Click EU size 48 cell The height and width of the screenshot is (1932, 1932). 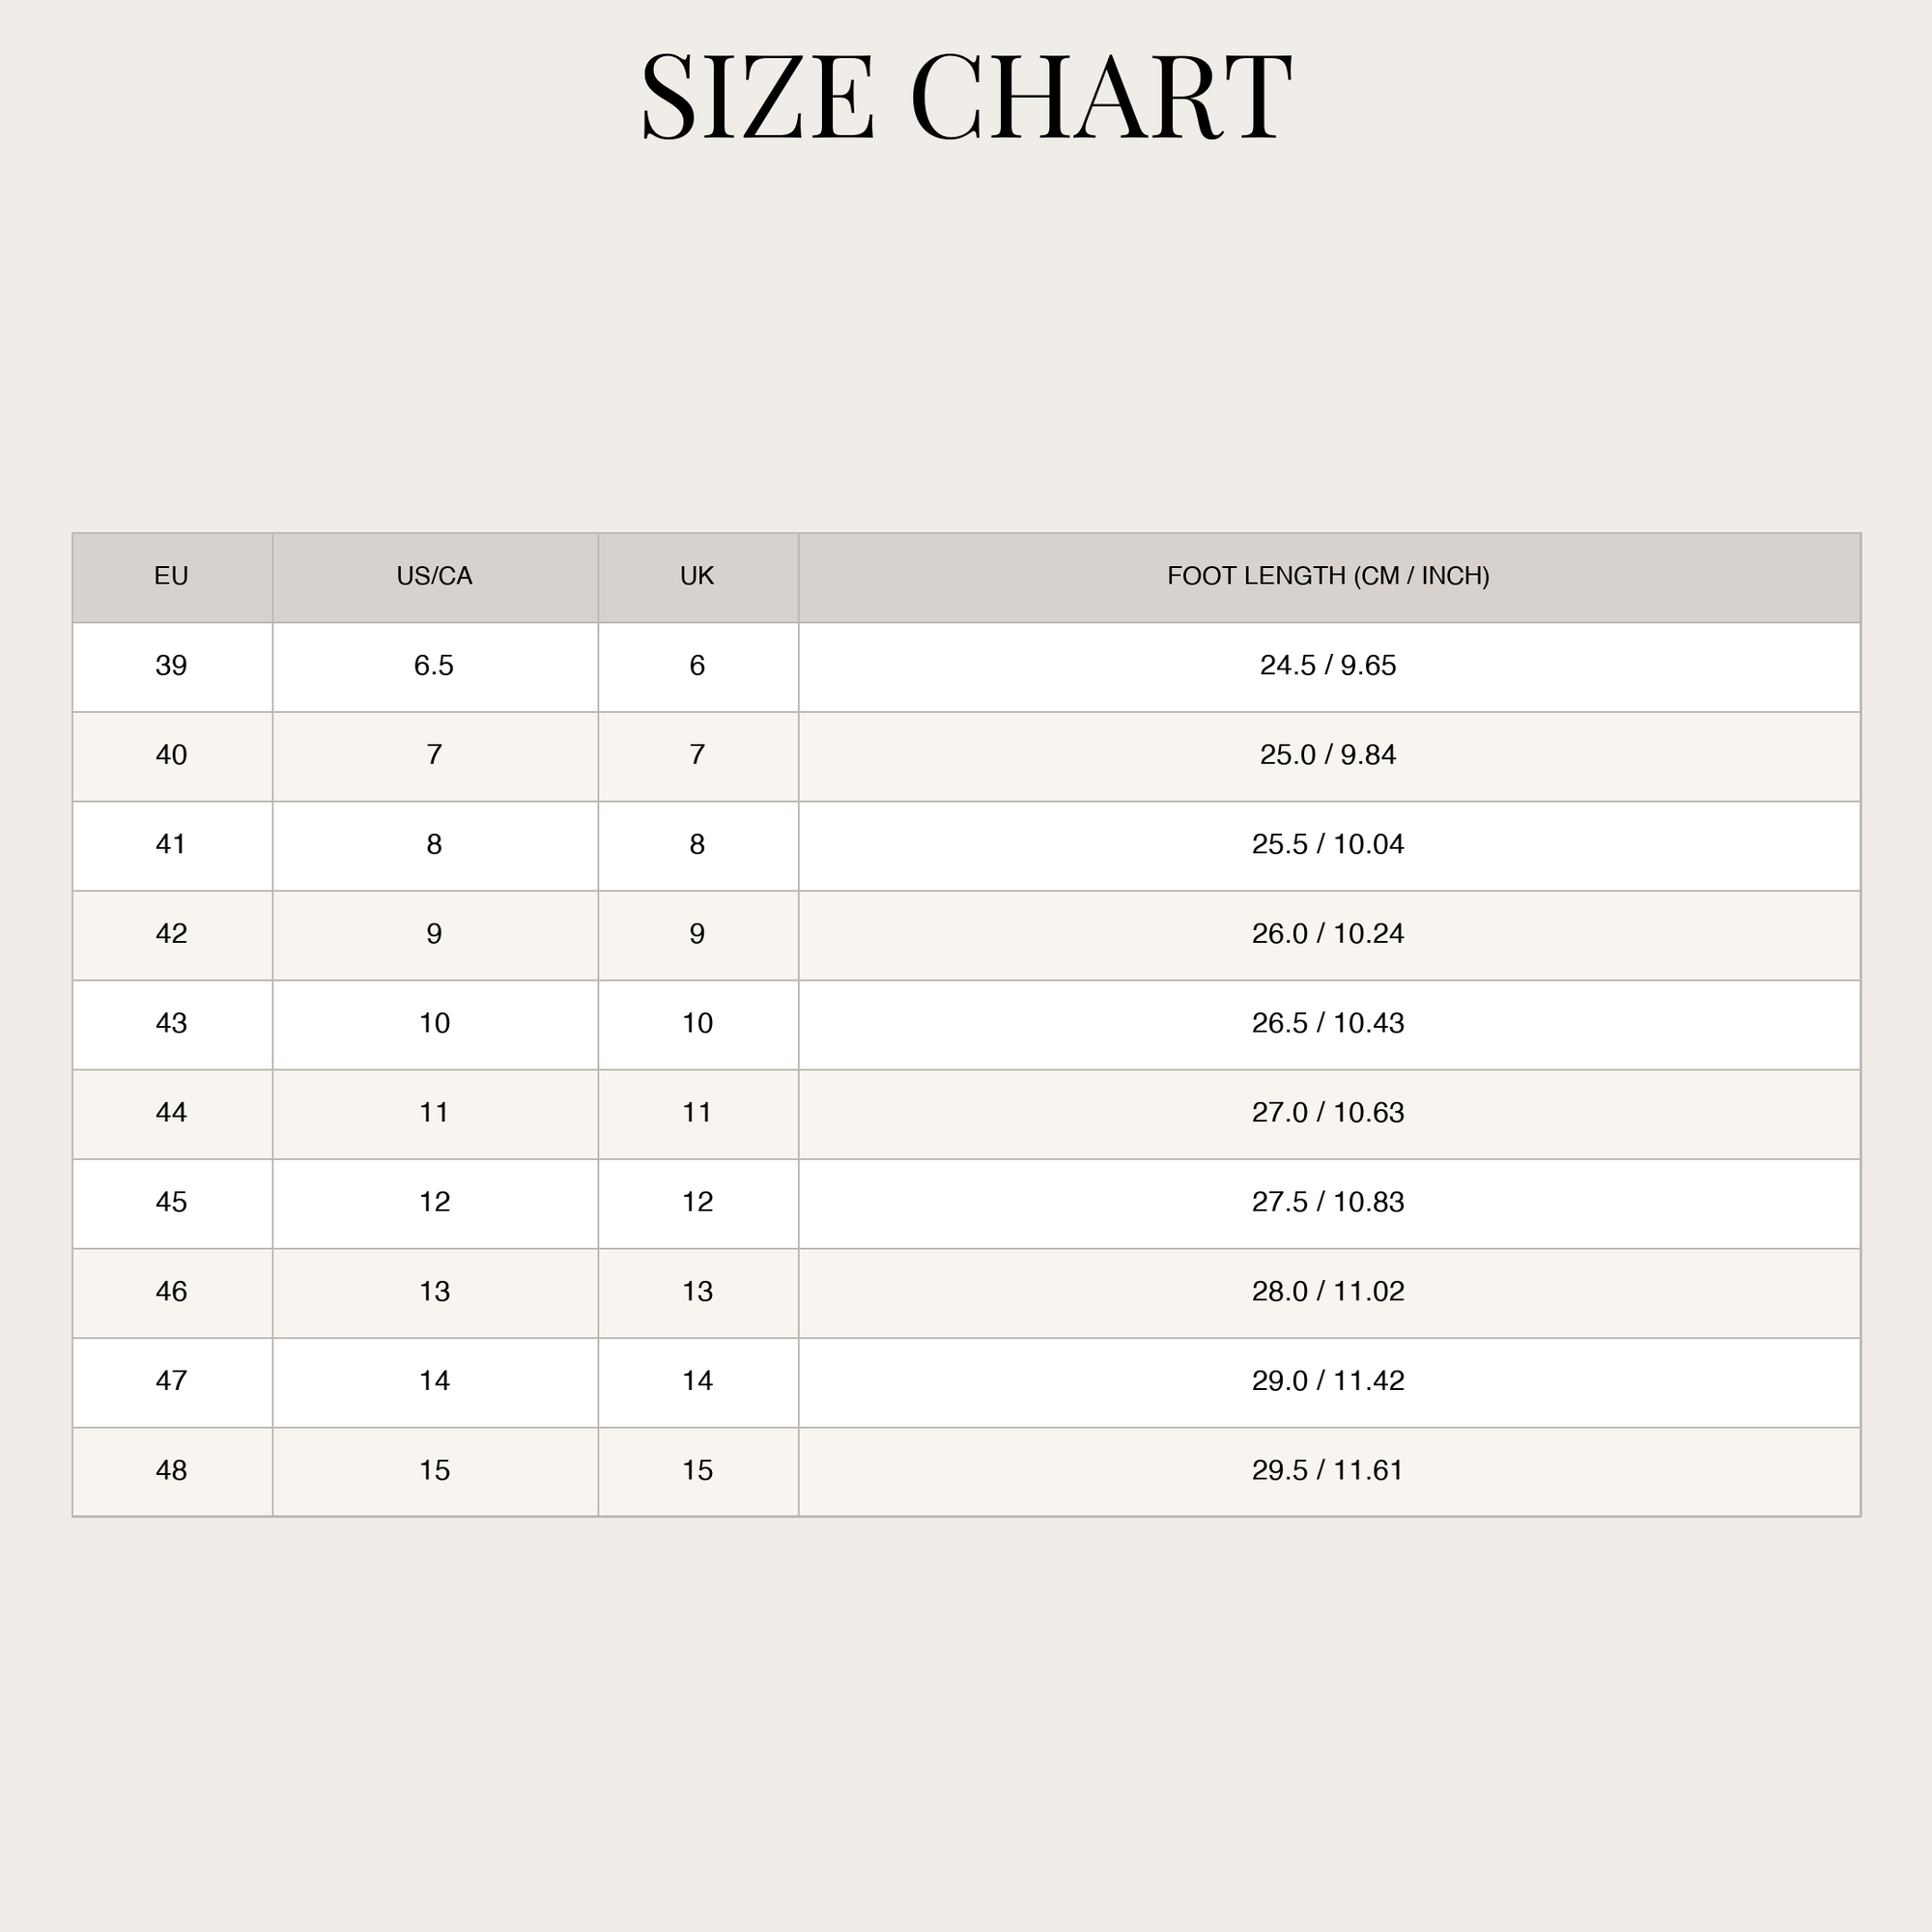pyautogui.click(x=171, y=1472)
